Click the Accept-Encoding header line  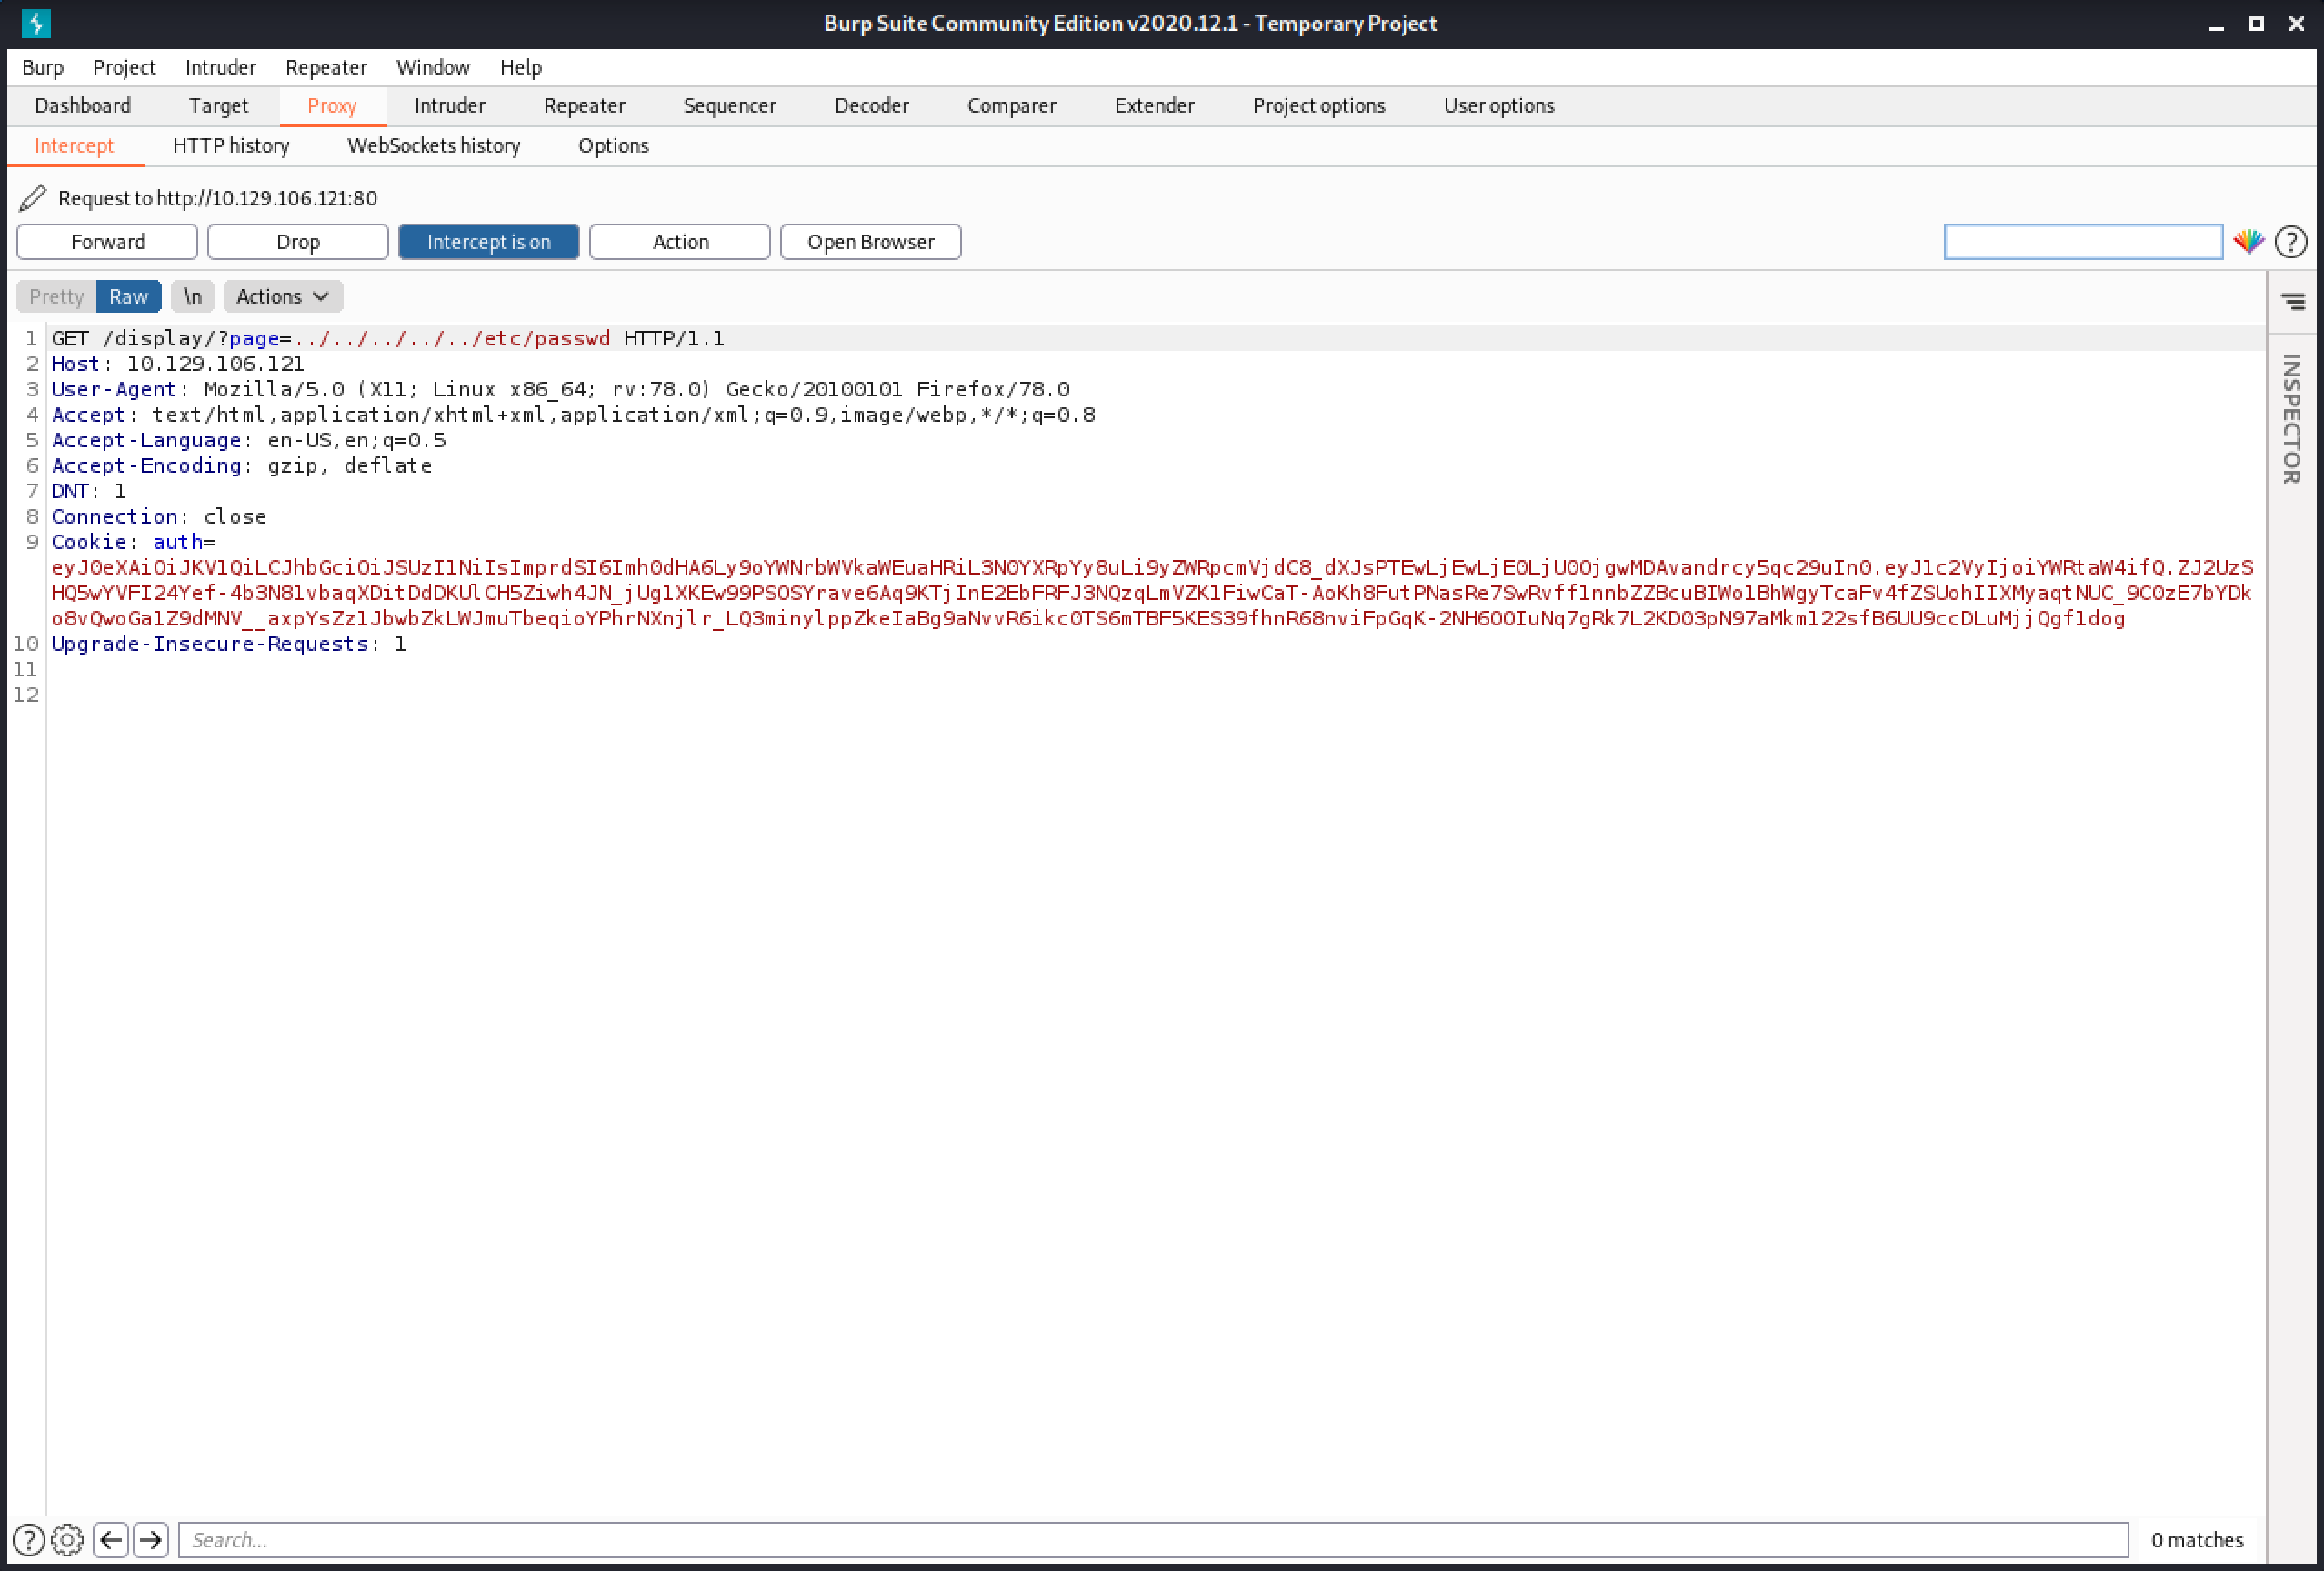tap(242, 466)
